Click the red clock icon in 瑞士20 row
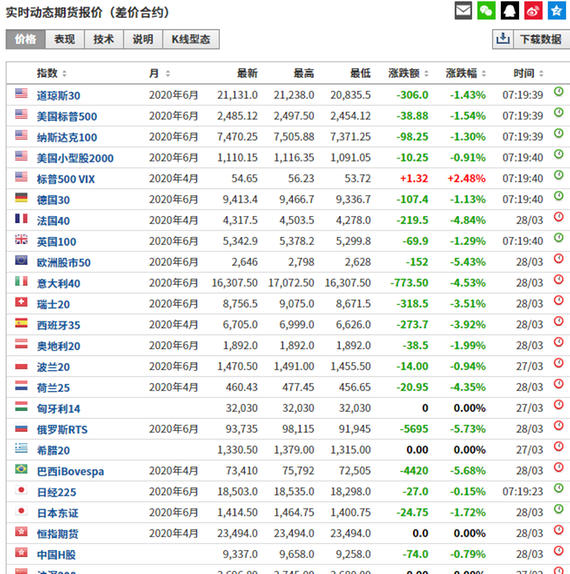Viewport: 570px width, 574px height. click(558, 300)
